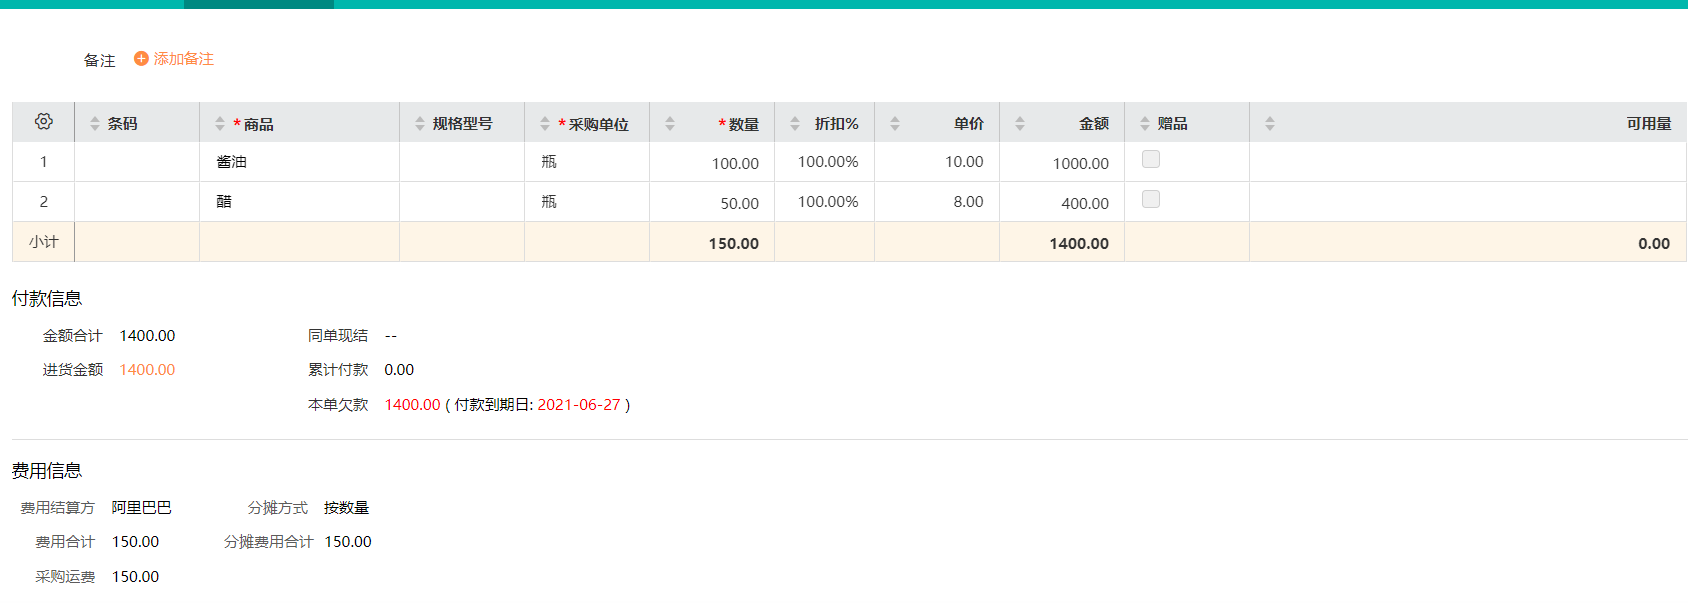Toggle 赠品 checkbox for 酱油 row
The width and height of the screenshot is (1688, 603).
[x=1151, y=160]
